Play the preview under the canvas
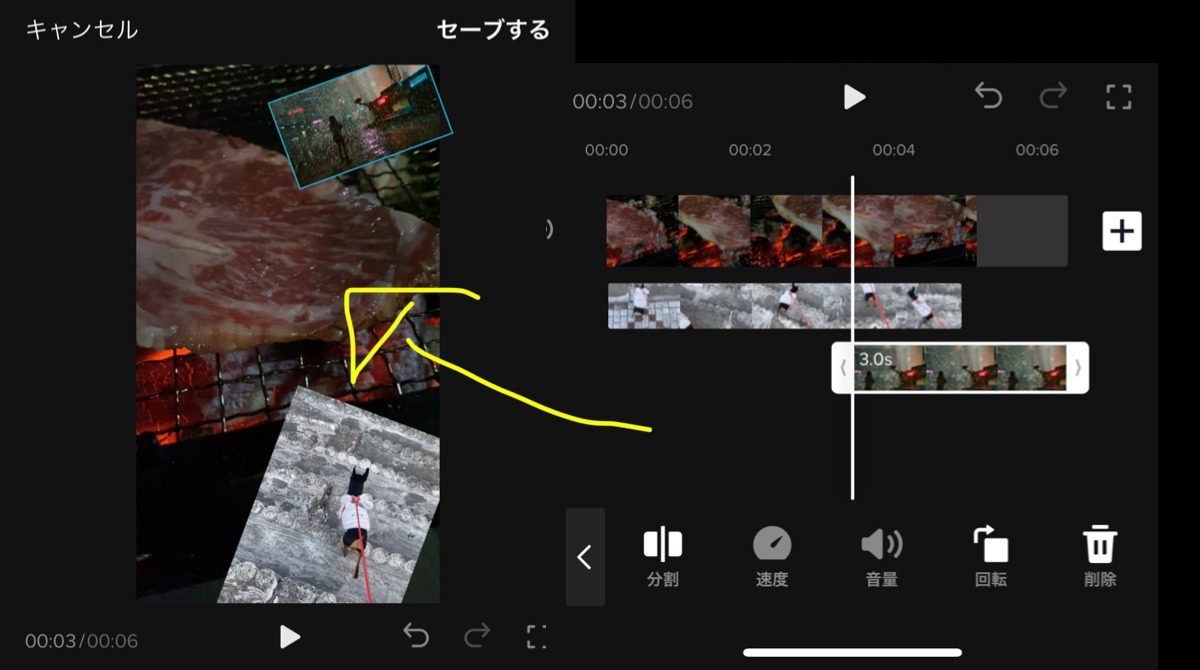1200x670 pixels. pyautogui.click(x=290, y=637)
